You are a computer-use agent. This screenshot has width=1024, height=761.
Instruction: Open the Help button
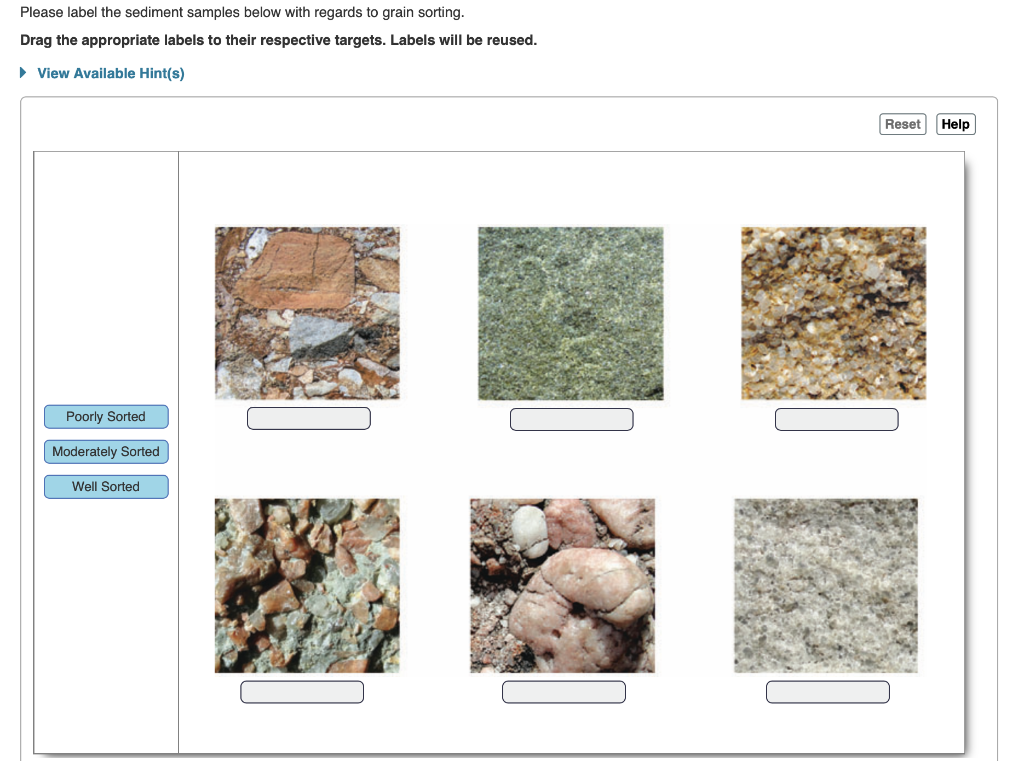954,123
